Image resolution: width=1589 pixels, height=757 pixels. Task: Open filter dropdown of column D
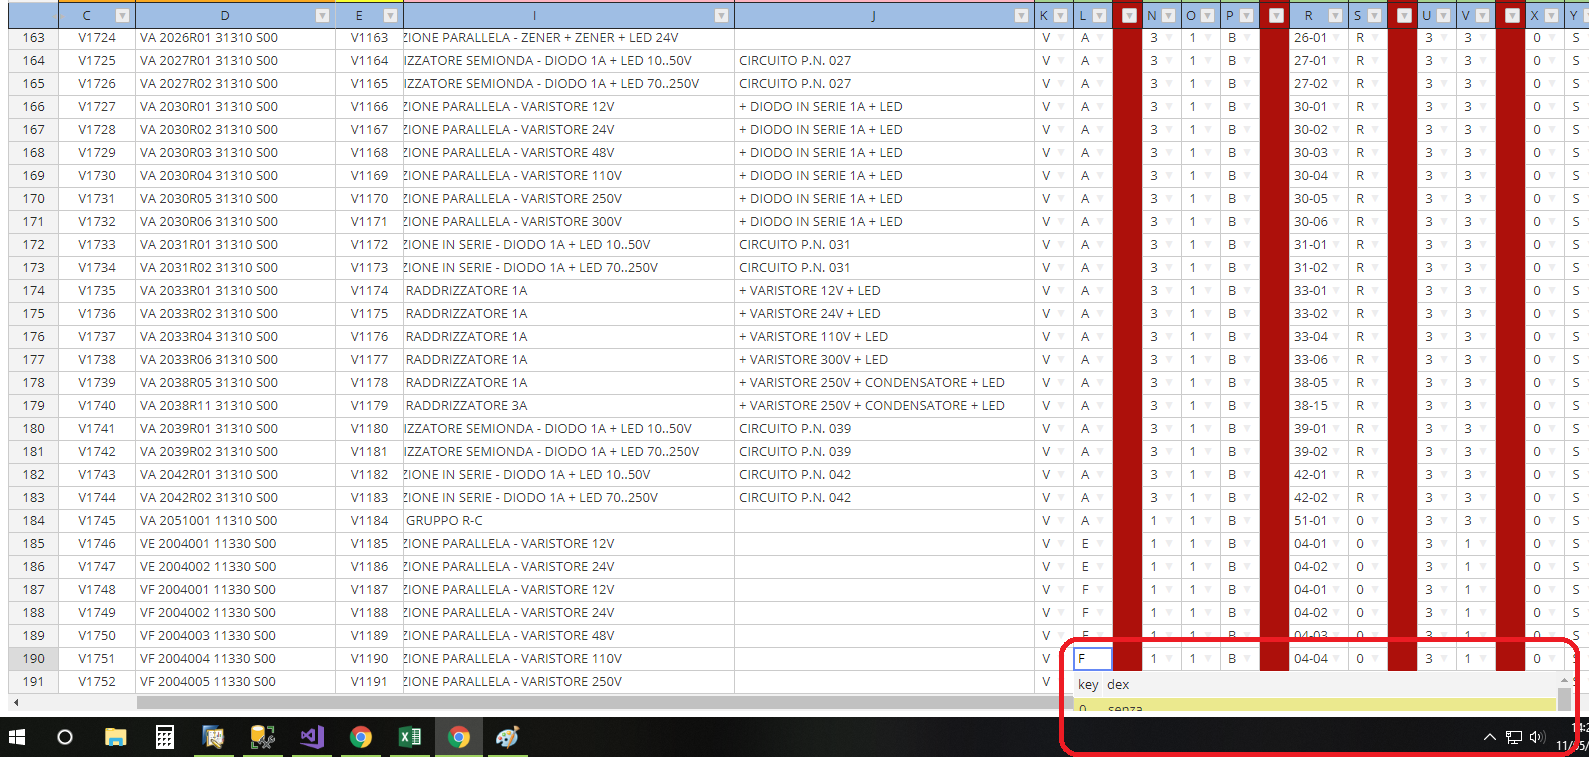322,15
